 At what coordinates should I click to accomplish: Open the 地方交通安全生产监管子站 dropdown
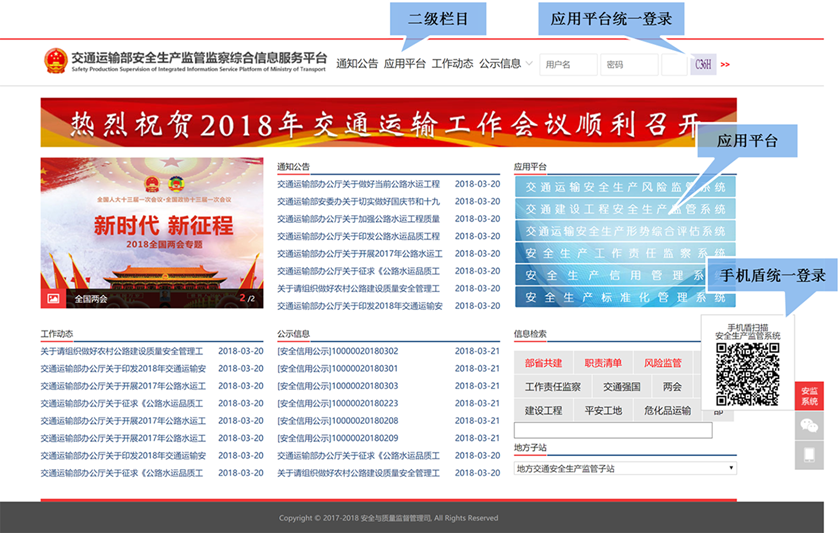(625, 468)
